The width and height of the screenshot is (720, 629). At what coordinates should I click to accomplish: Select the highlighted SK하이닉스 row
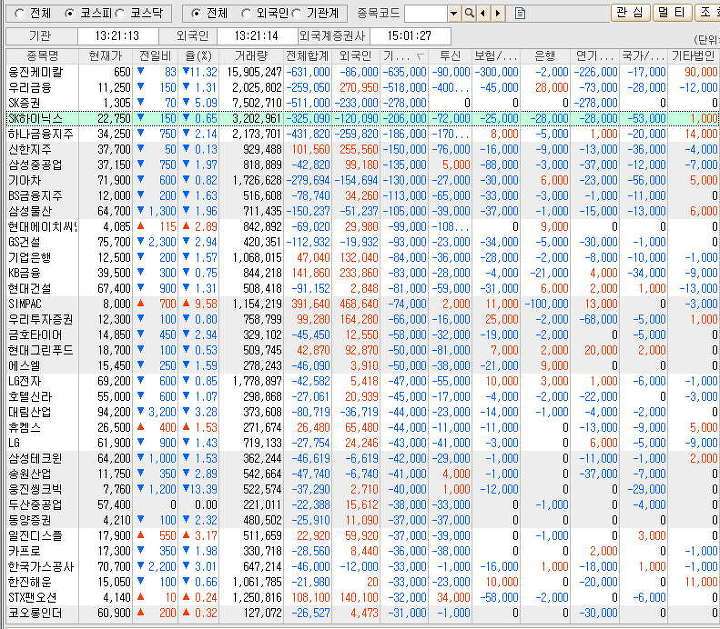click(x=363, y=118)
